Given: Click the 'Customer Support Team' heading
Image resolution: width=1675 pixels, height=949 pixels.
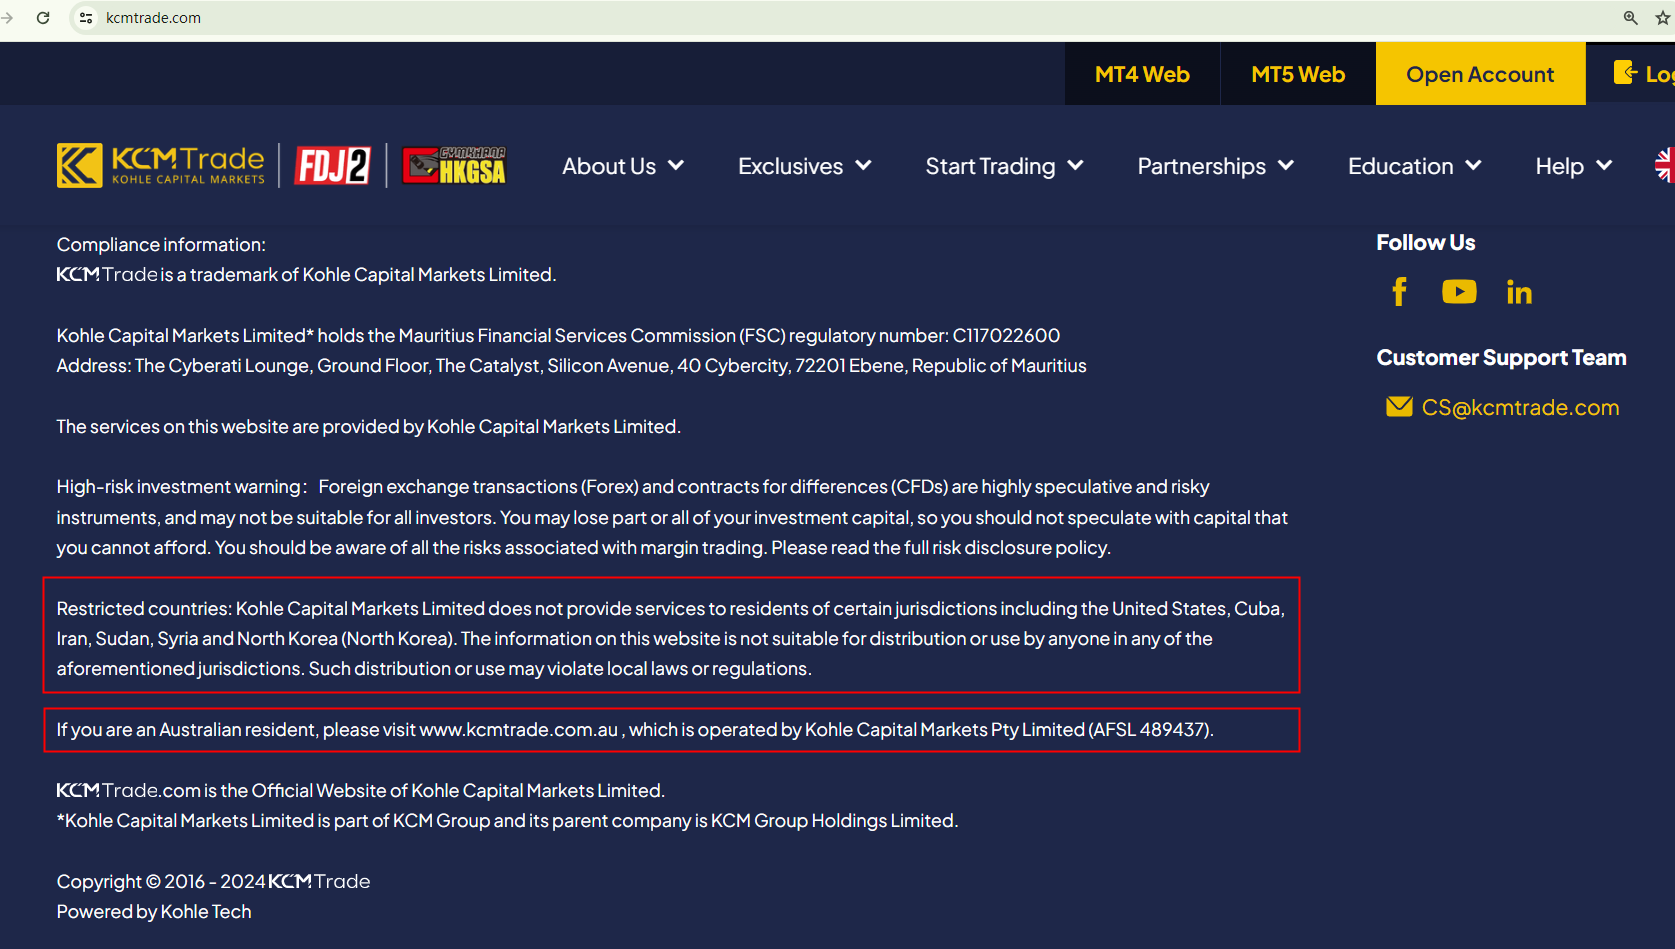Looking at the screenshot, I should tap(1501, 358).
